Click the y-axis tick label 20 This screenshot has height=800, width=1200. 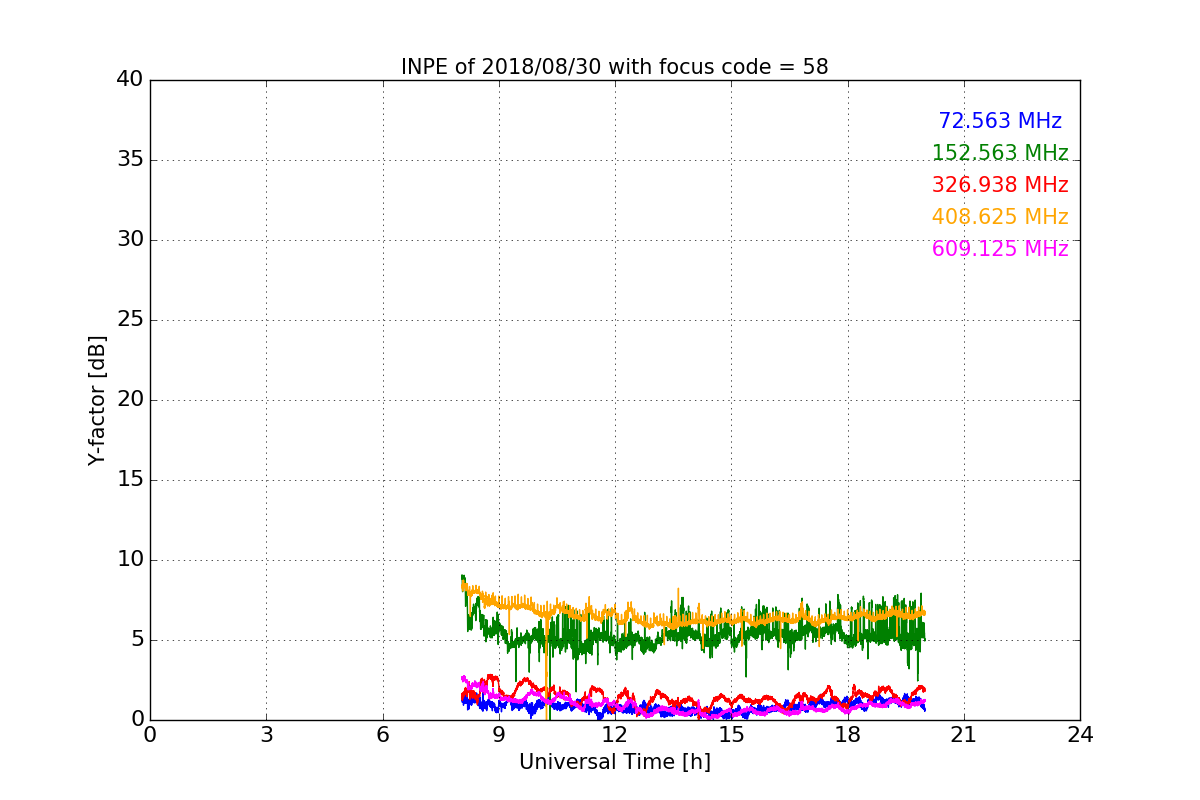coord(130,400)
